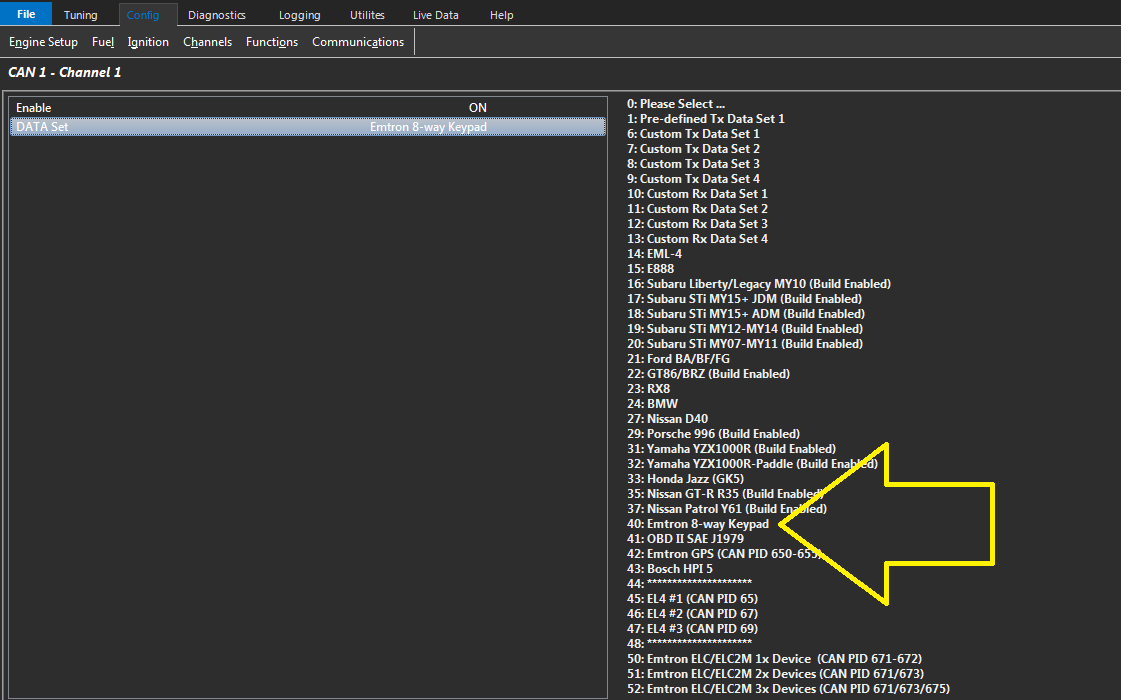The image size is (1121, 700).
Task: Open the File menu
Action: point(26,14)
